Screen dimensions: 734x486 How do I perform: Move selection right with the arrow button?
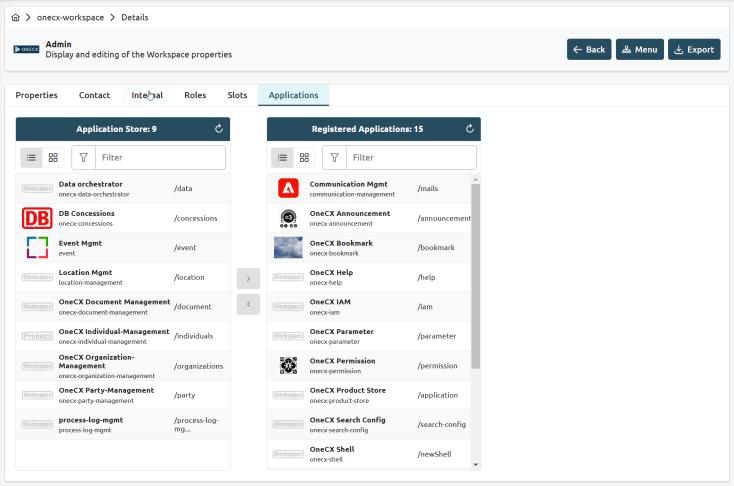click(248, 279)
